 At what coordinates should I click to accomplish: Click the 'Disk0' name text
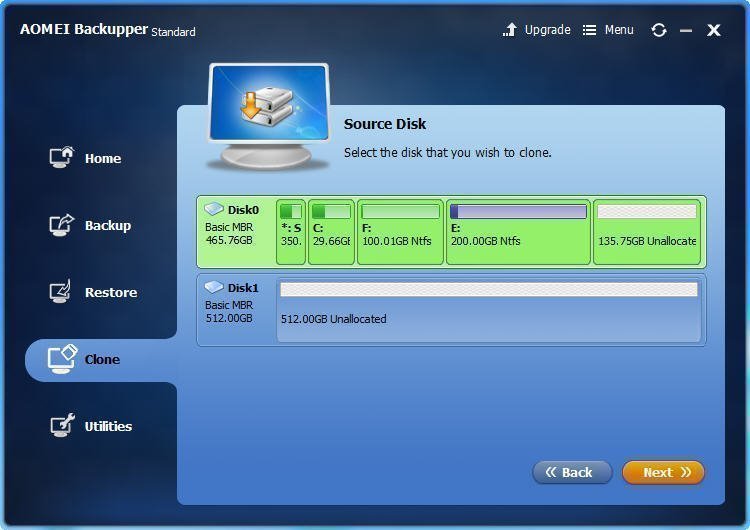click(x=243, y=210)
